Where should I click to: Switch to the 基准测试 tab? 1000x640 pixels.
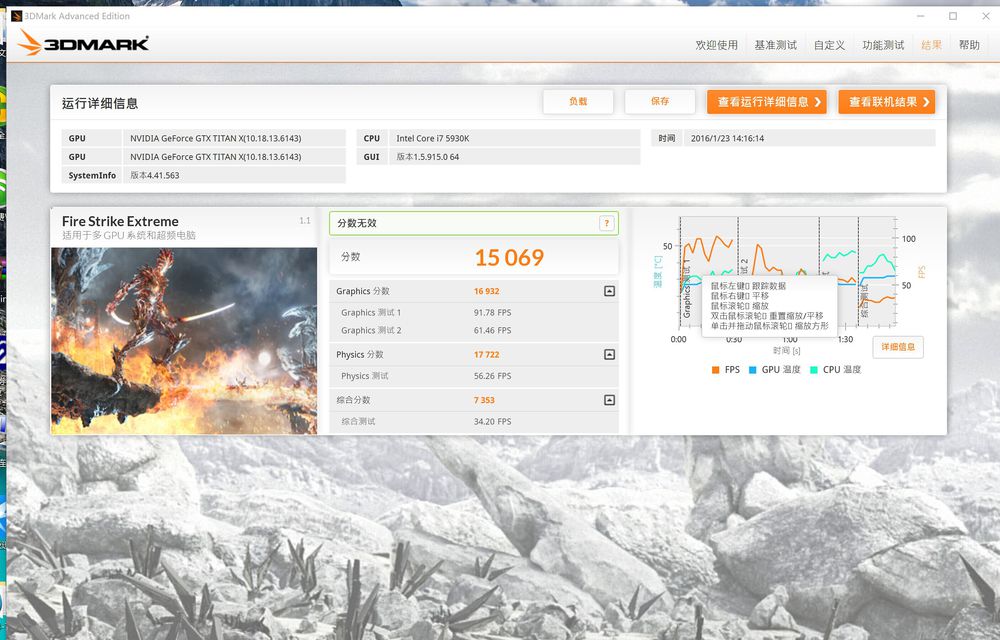(776, 45)
